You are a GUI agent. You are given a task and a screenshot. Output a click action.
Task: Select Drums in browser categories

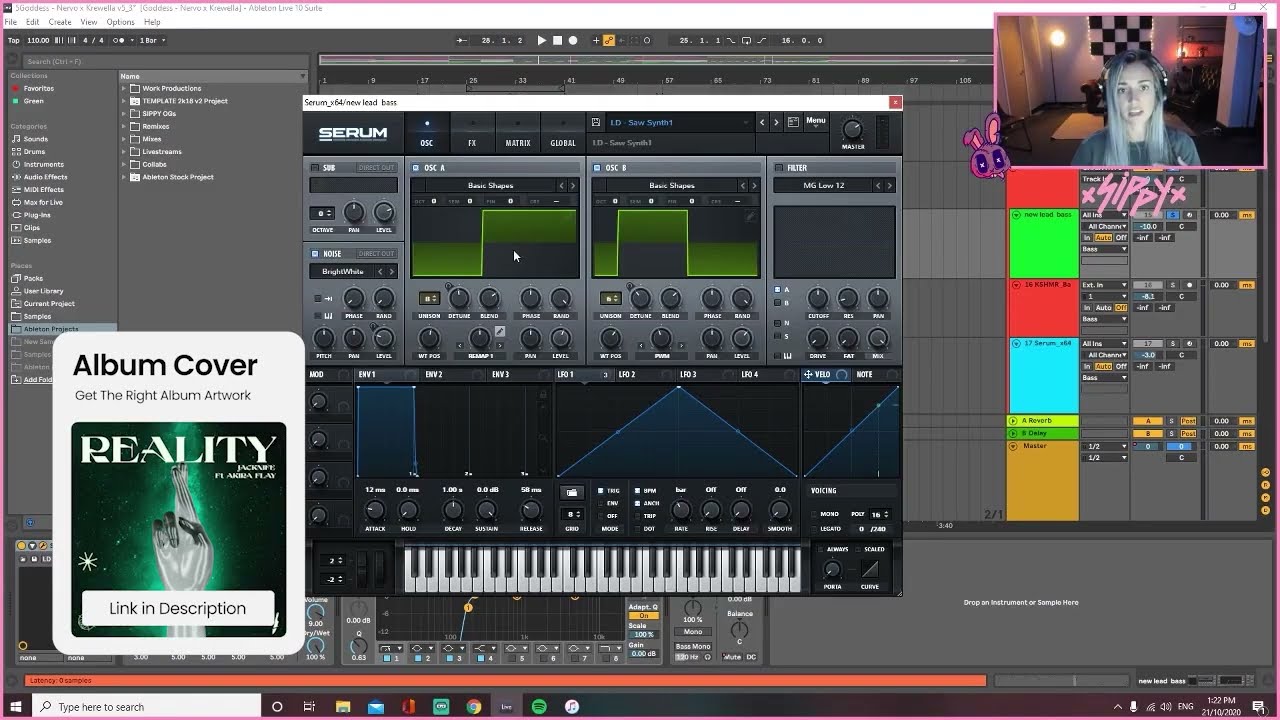pos(34,152)
